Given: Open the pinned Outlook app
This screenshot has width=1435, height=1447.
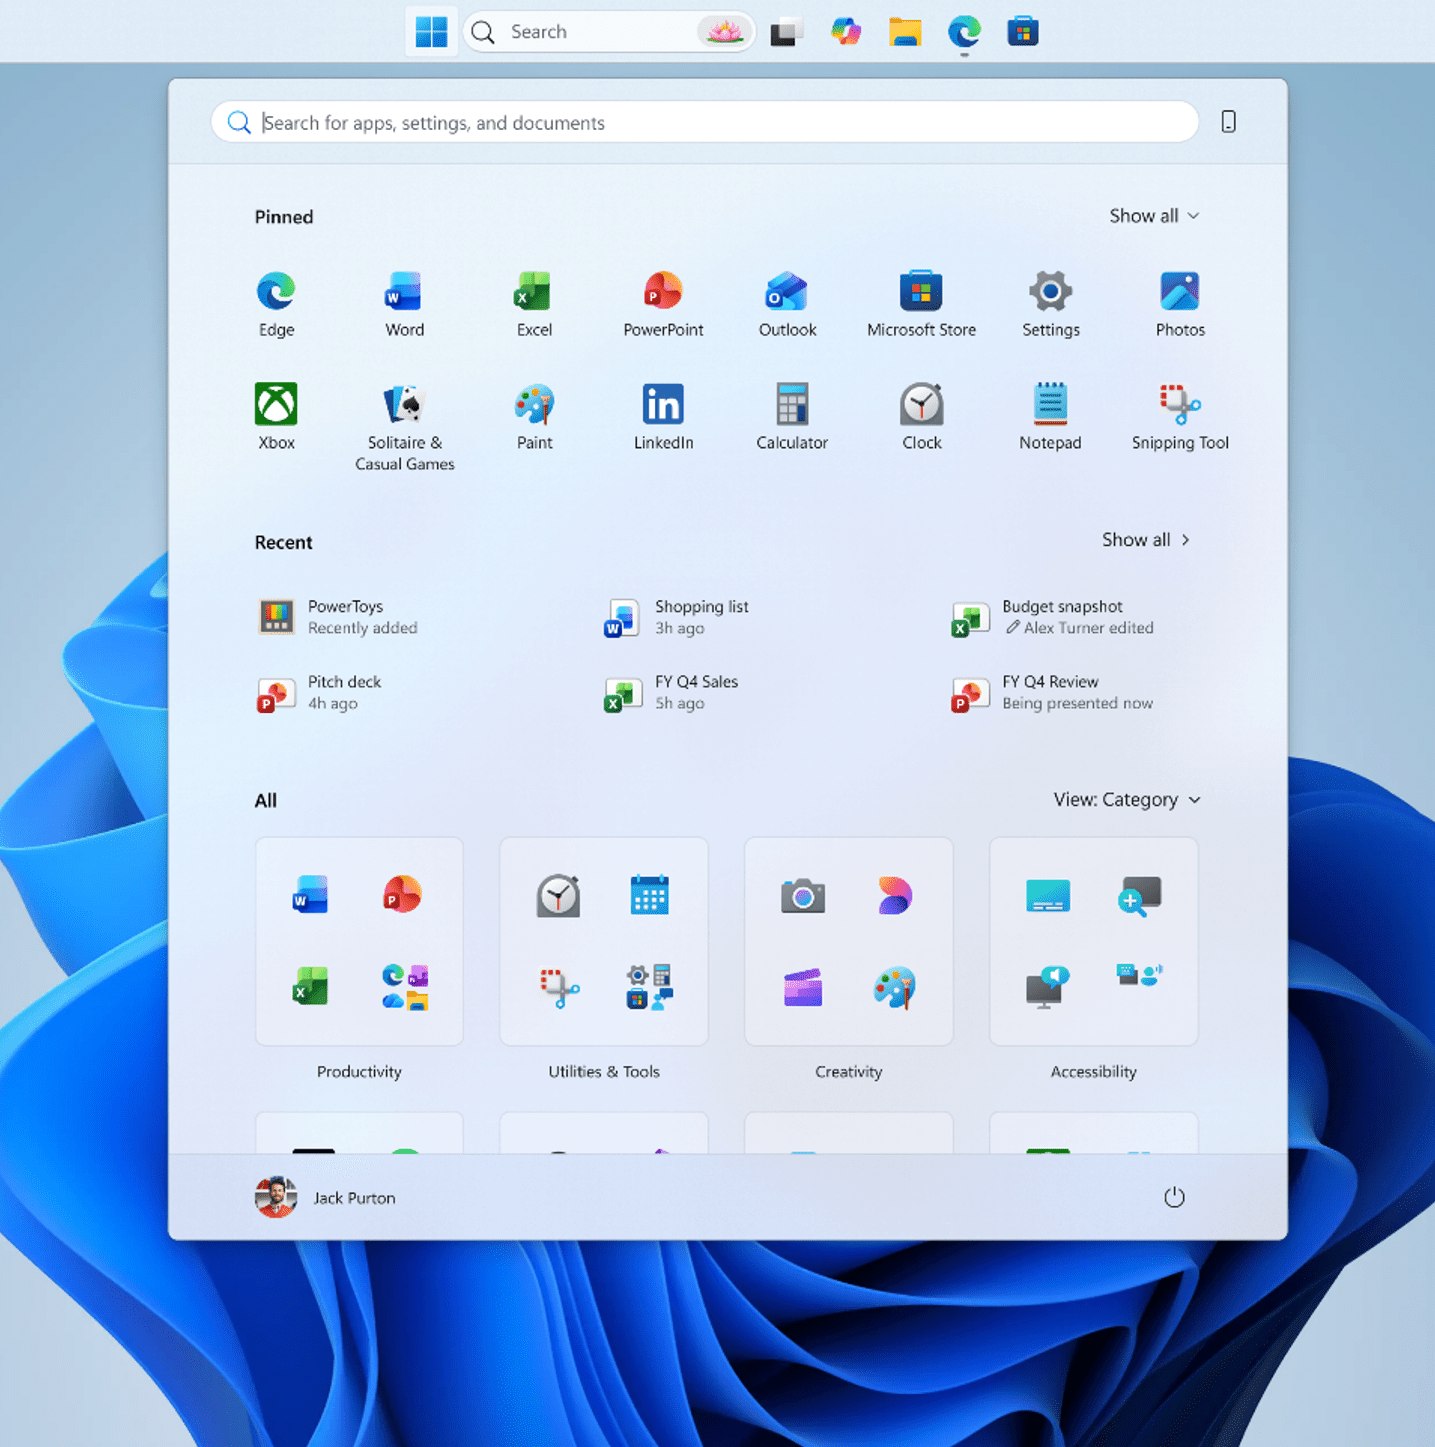Looking at the screenshot, I should pyautogui.click(x=787, y=304).
